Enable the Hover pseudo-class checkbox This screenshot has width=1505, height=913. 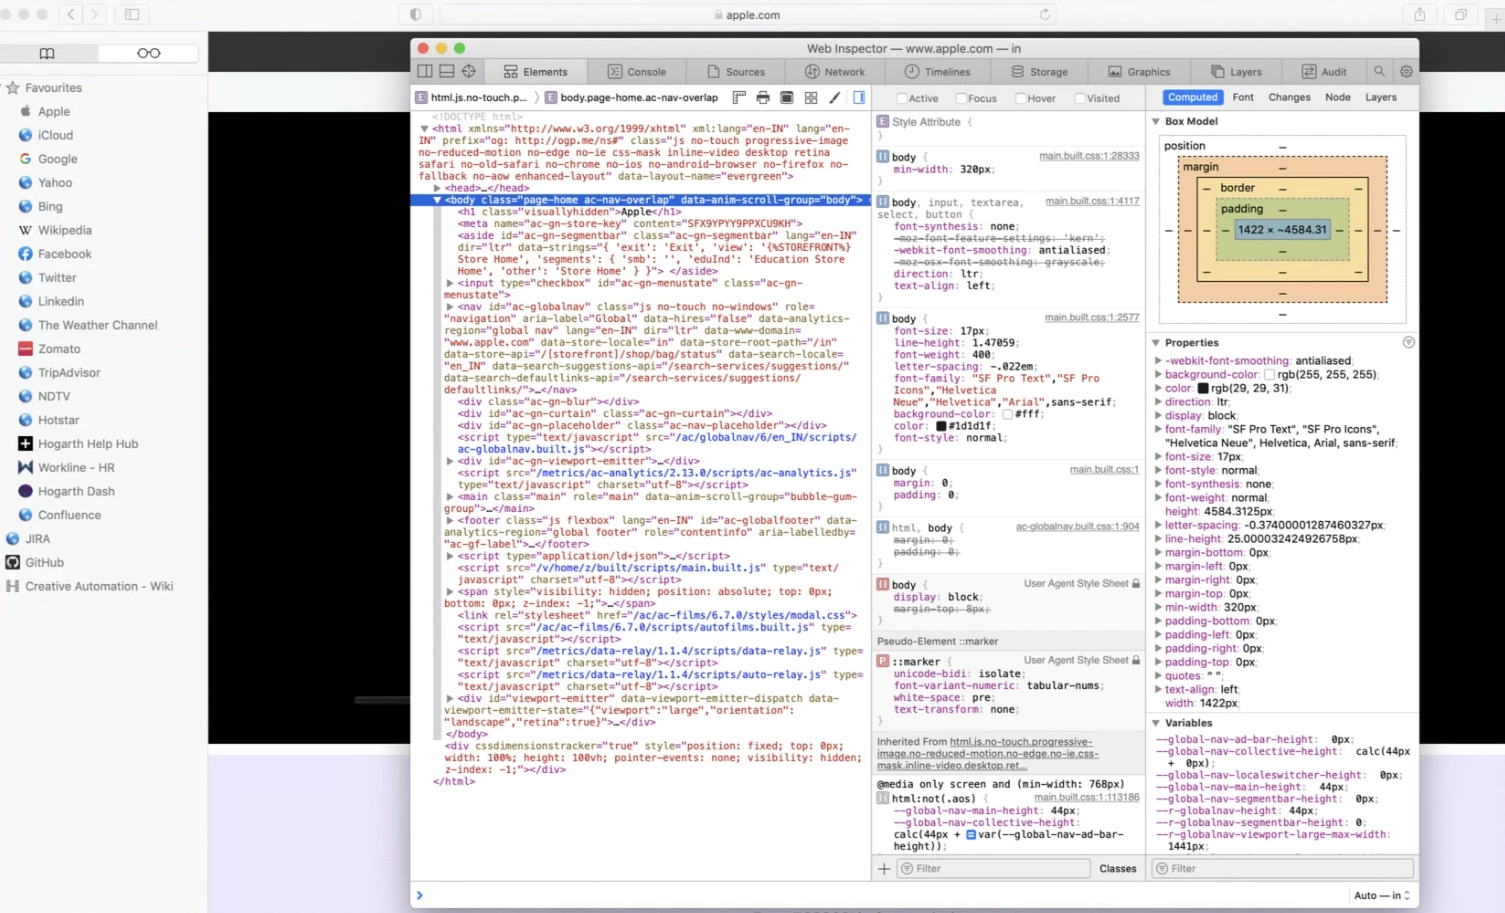tap(1021, 98)
